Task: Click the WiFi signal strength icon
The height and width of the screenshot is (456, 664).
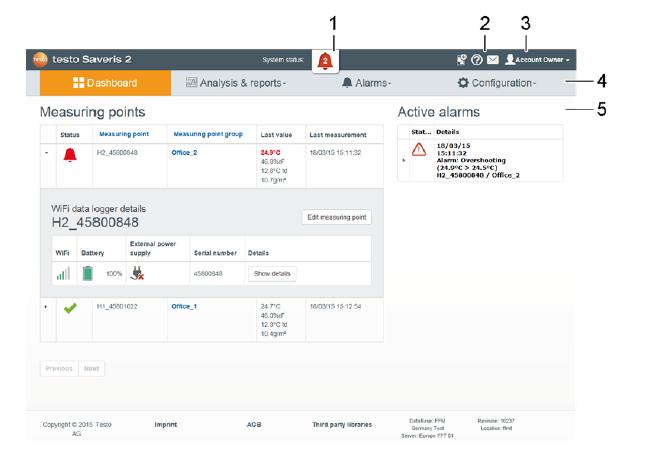Action: click(64, 274)
